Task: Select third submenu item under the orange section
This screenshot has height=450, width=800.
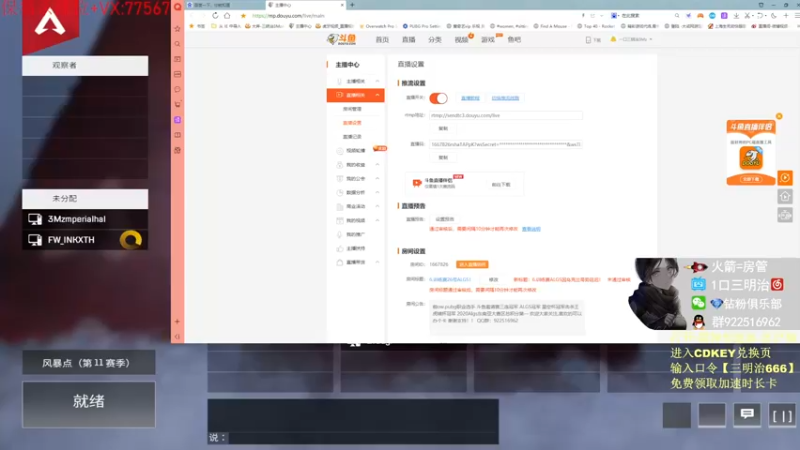Action: coord(352,137)
